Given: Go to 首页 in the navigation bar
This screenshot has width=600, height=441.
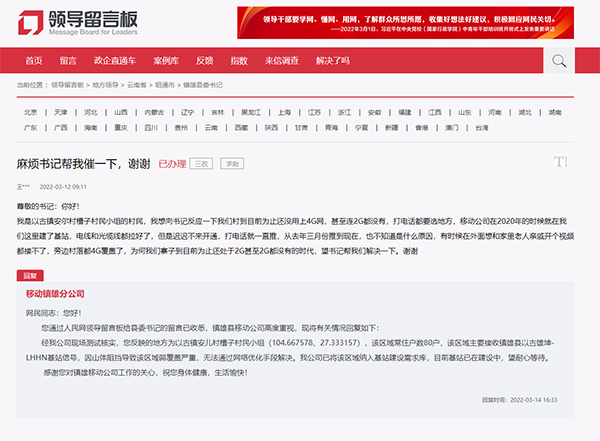Looking at the screenshot, I should [x=34, y=60].
